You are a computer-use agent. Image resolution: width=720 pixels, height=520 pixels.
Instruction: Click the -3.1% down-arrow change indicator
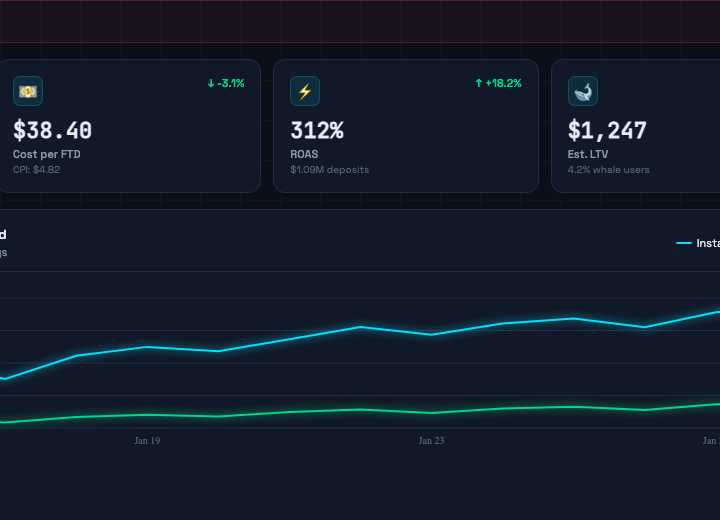click(225, 83)
